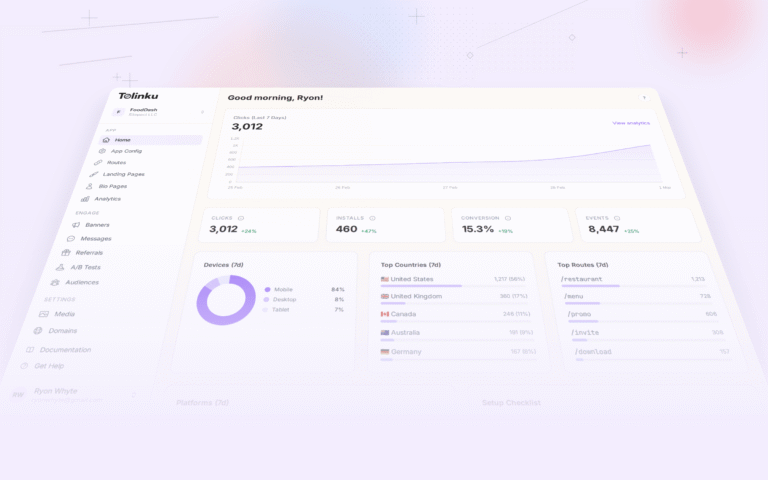Click the Routes link icon
The height and width of the screenshot is (480, 768).
pos(98,162)
